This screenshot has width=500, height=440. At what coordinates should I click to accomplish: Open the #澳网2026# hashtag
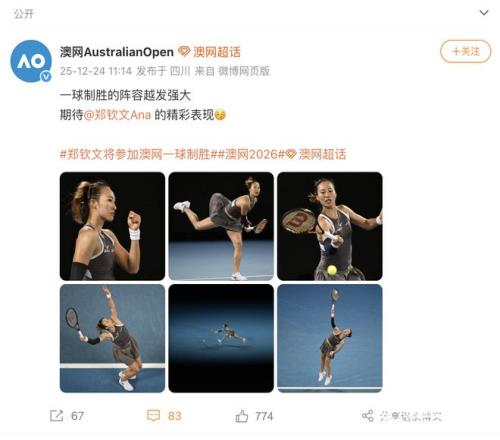click(x=251, y=154)
